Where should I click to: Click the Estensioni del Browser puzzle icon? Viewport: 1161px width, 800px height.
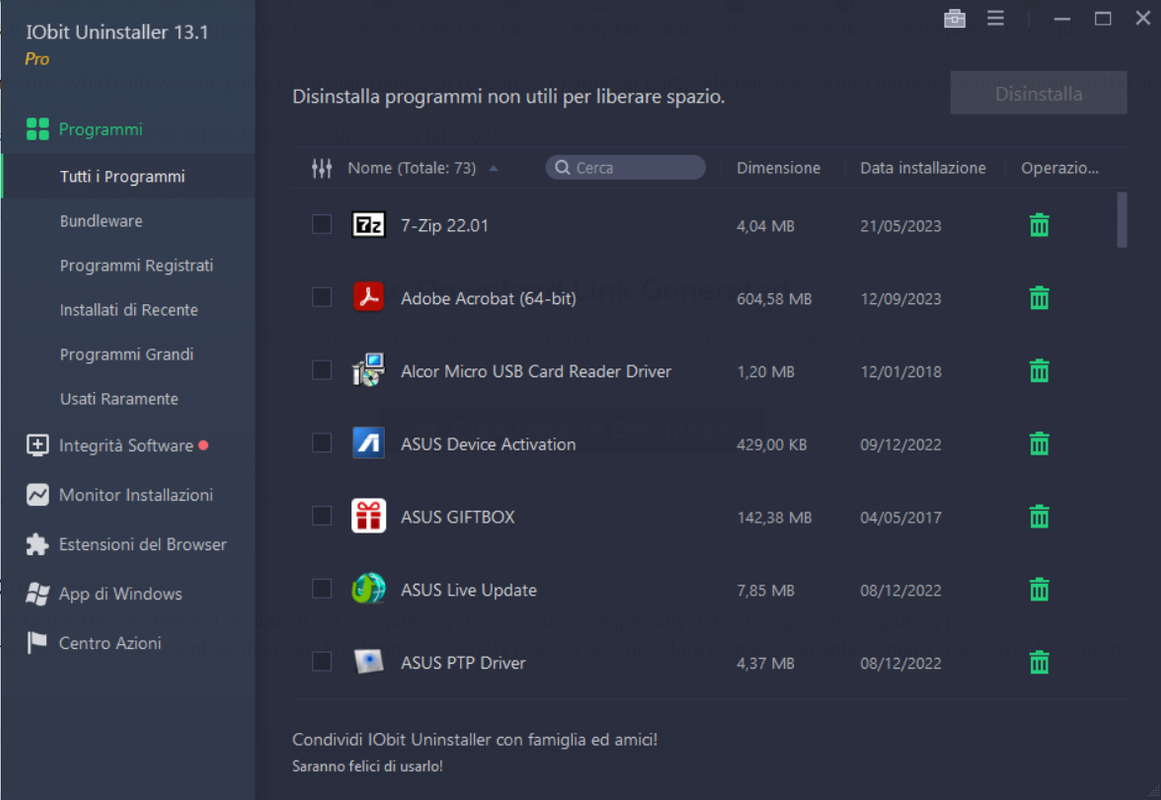pyautogui.click(x=37, y=544)
